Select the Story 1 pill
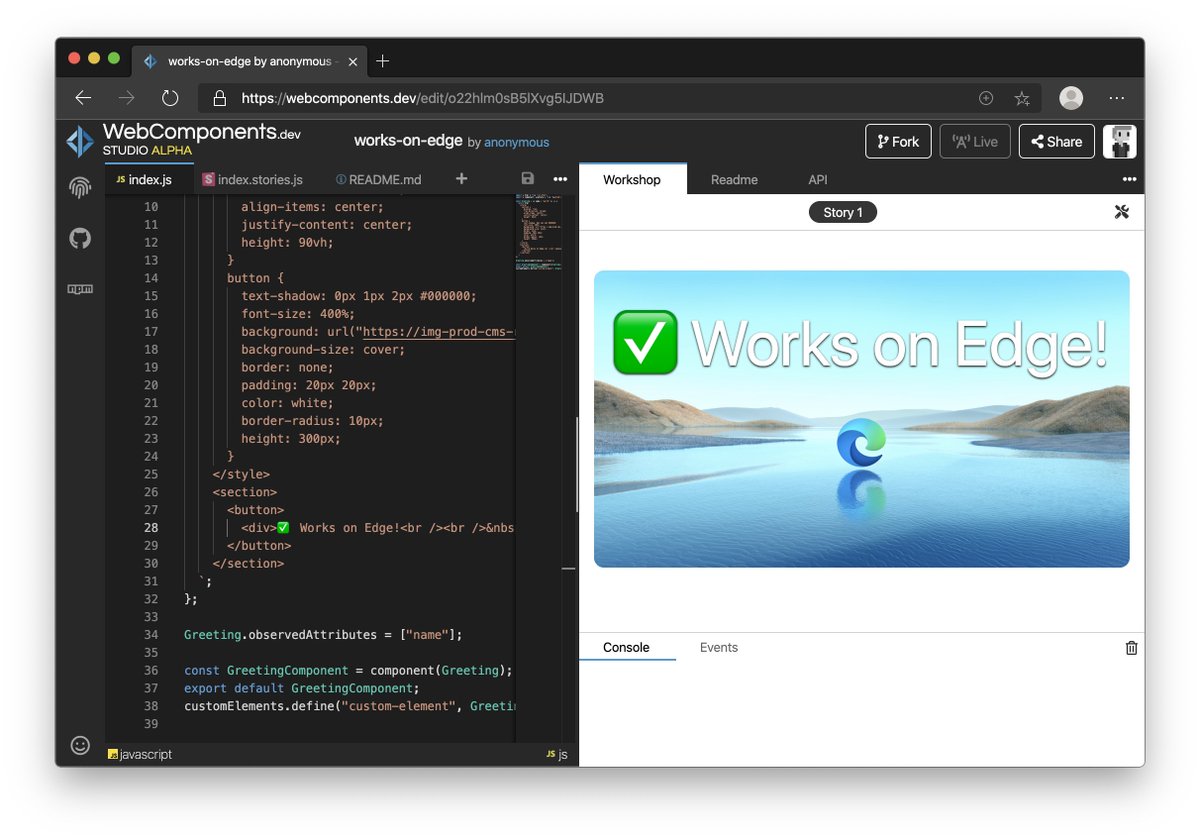The height and width of the screenshot is (840, 1200). [x=843, y=212]
